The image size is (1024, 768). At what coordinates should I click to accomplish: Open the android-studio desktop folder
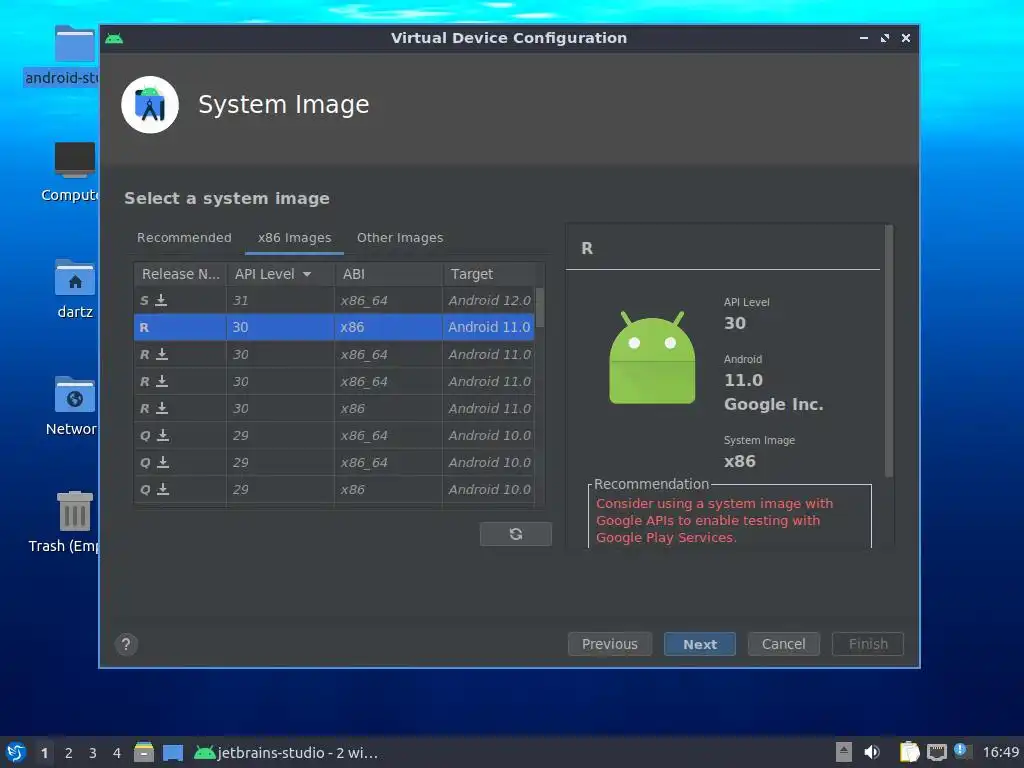coord(74,44)
